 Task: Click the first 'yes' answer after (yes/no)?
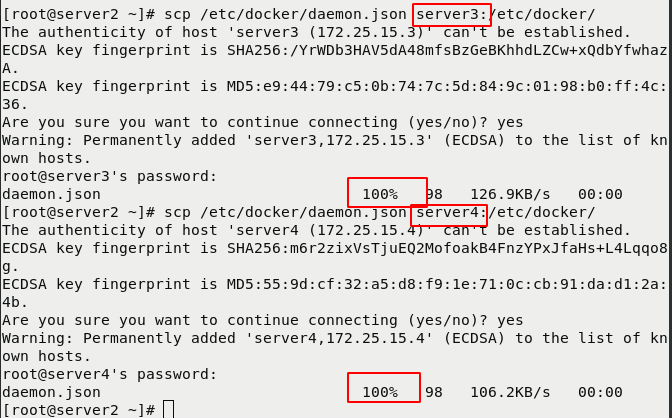(x=510, y=123)
